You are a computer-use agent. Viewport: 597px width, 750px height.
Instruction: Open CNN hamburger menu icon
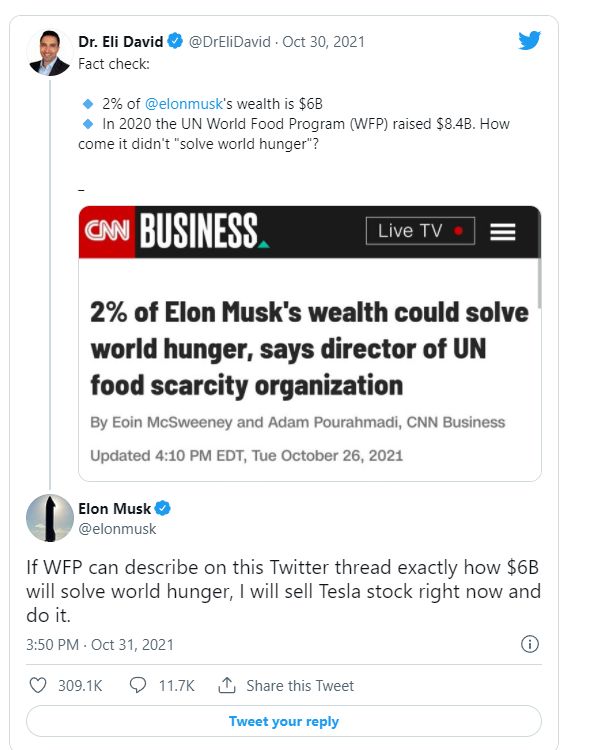503,232
